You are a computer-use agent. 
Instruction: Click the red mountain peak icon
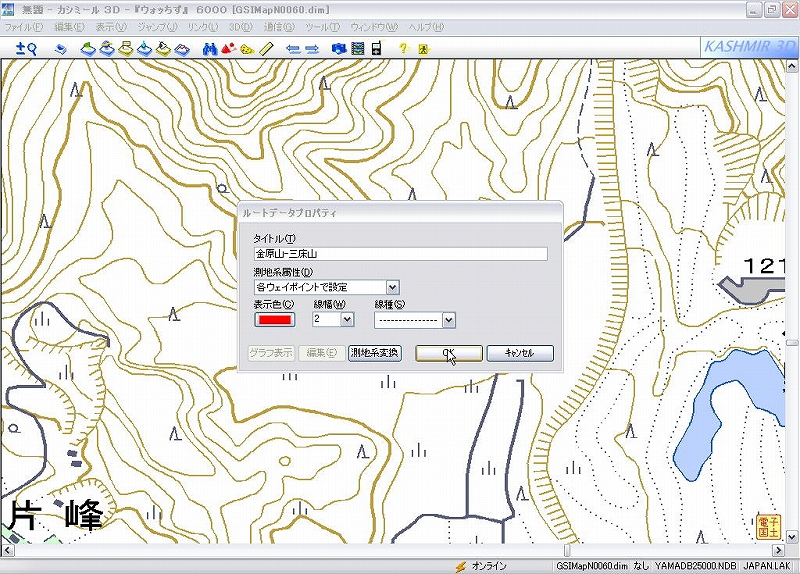tap(229, 48)
